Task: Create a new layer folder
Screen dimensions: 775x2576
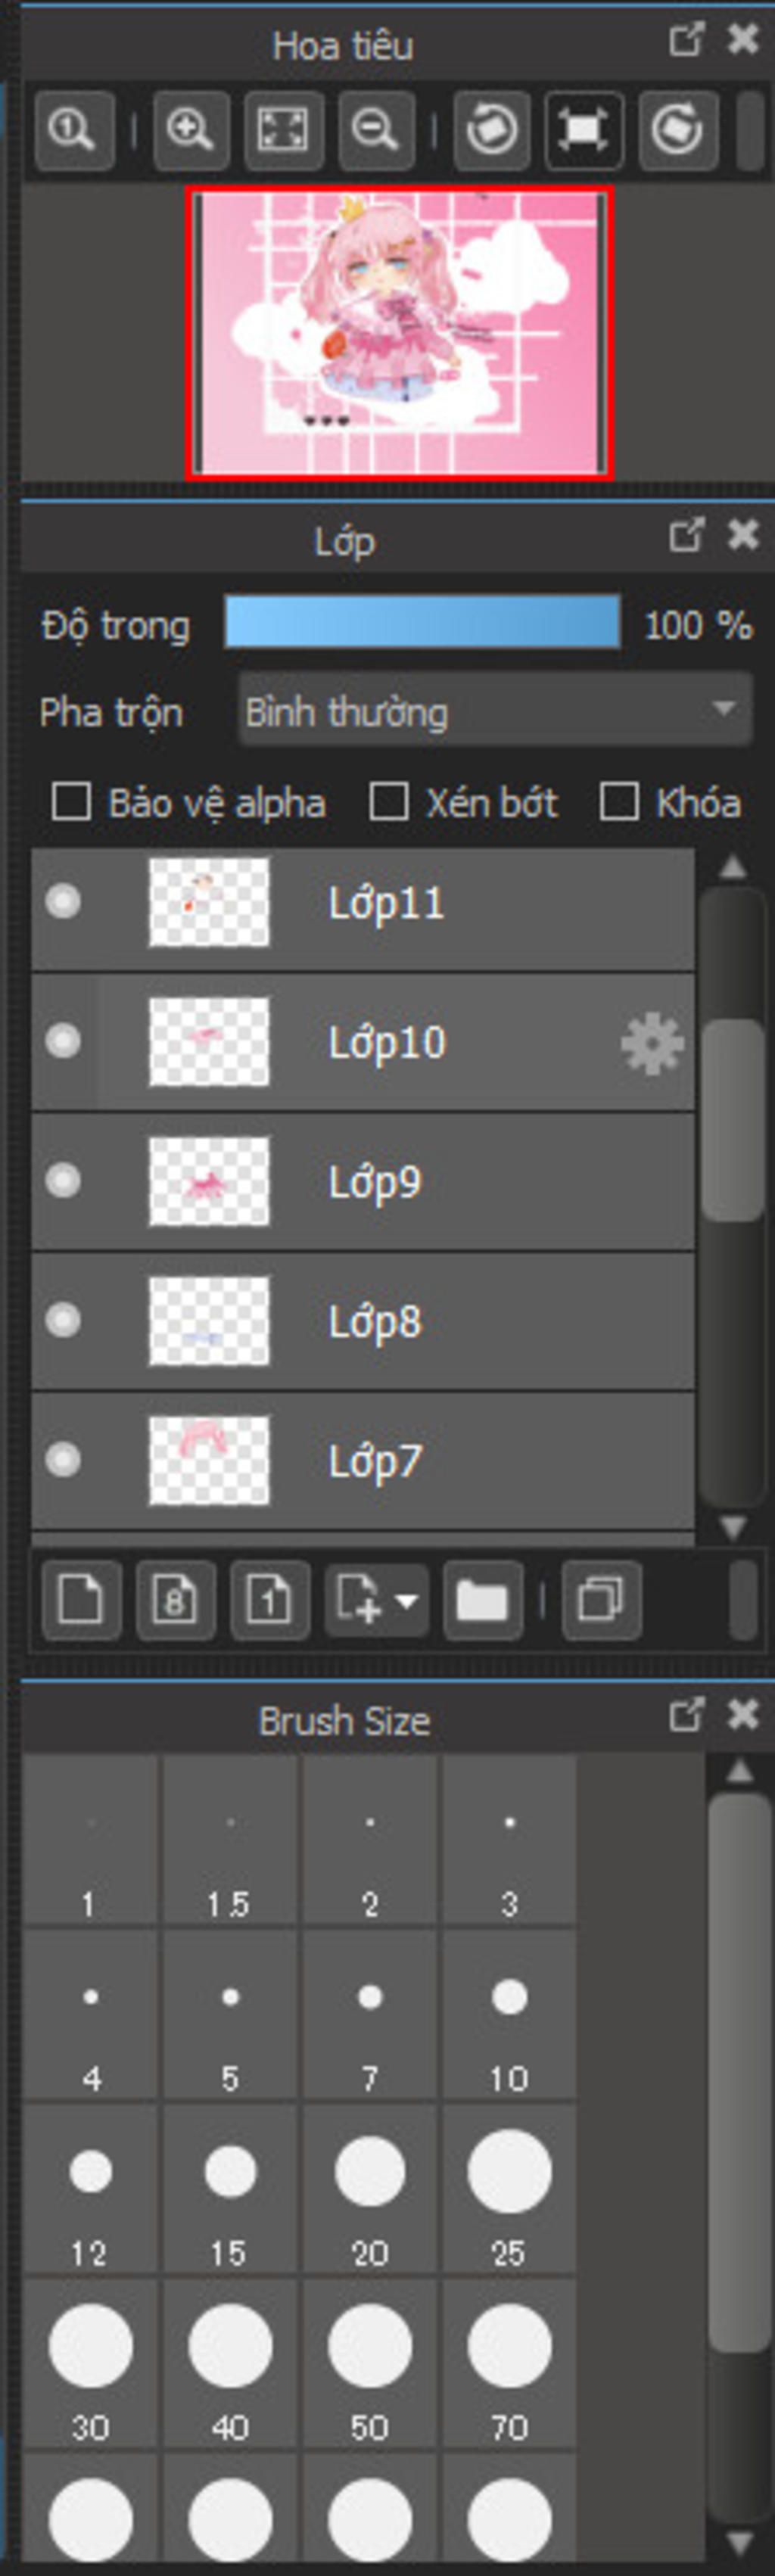Action: pyautogui.click(x=482, y=1600)
